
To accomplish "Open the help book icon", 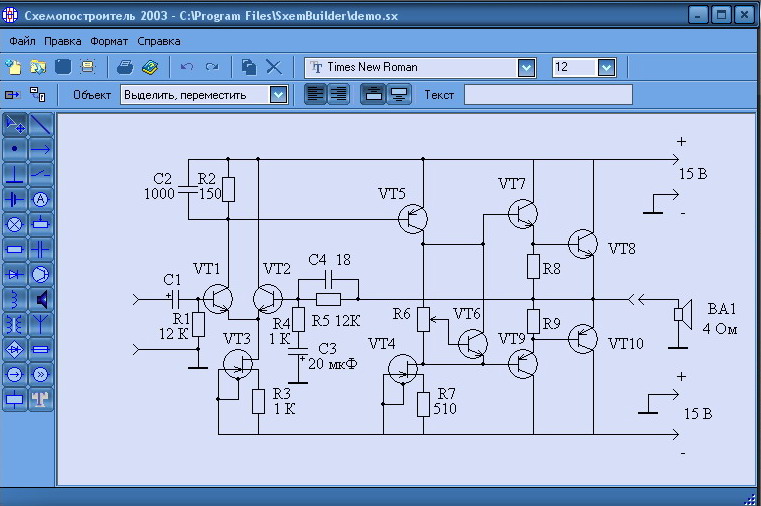I will tap(150, 67).
